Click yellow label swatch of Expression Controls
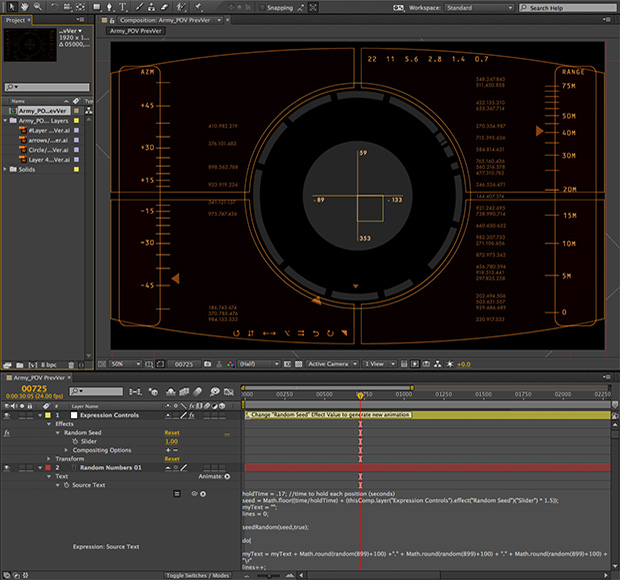Image resolution: width=620 pixels, height=580 pixels. (x=48, y=415)
